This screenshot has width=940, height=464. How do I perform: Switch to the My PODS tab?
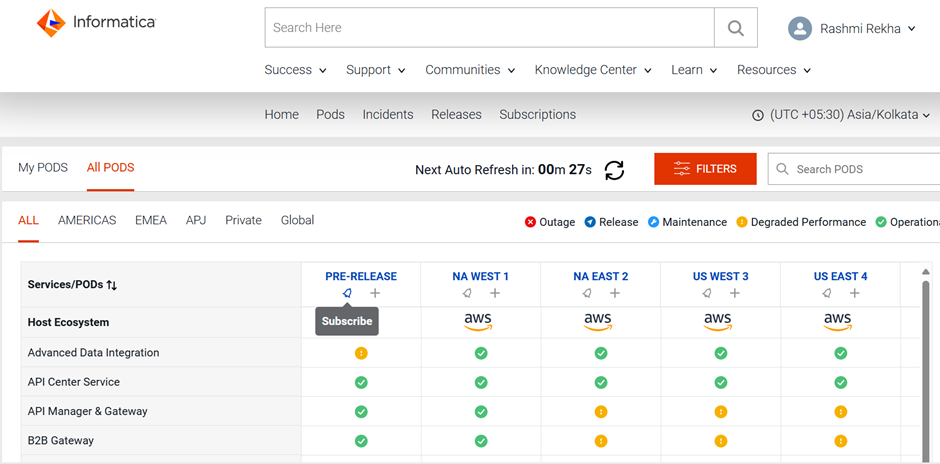coord(43,167)
